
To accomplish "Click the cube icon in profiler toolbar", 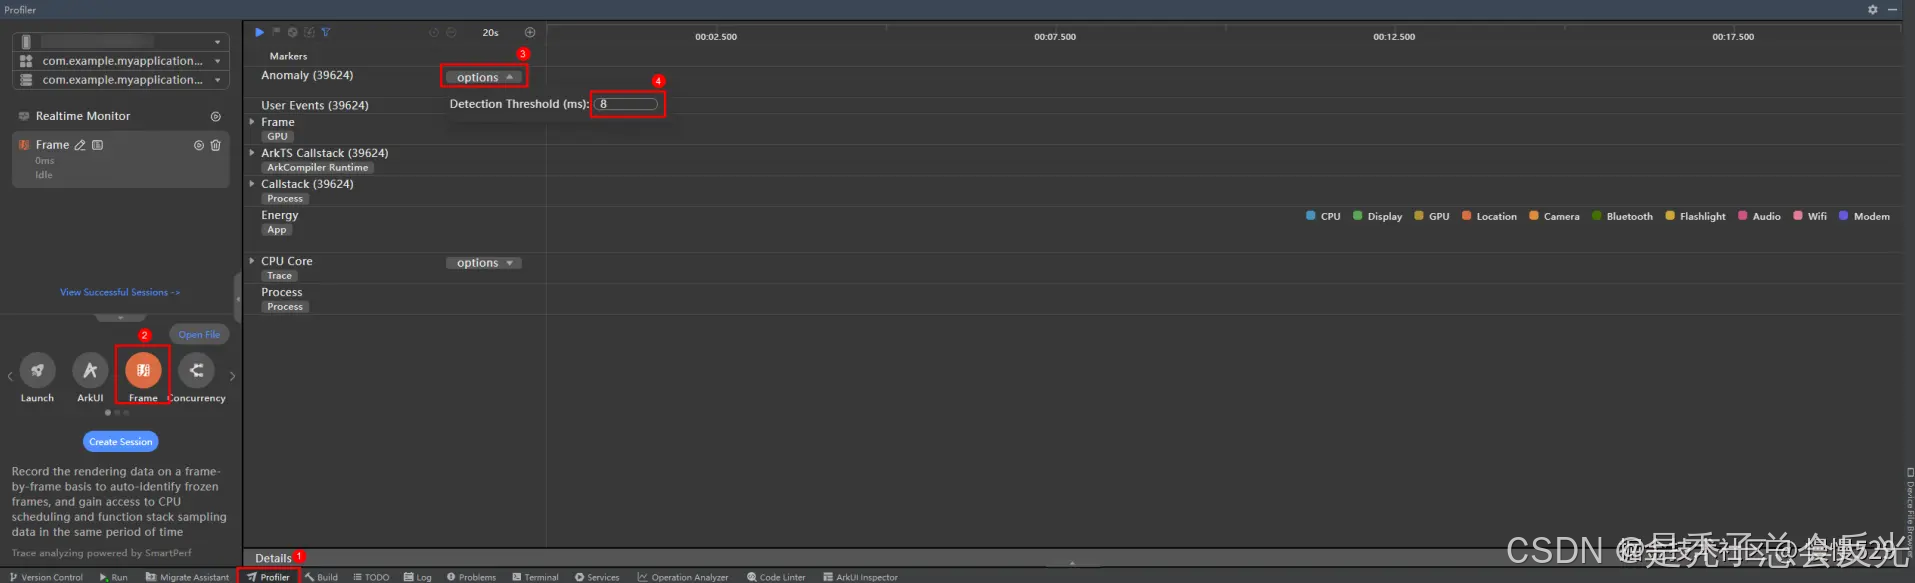I will coord(292,32).
